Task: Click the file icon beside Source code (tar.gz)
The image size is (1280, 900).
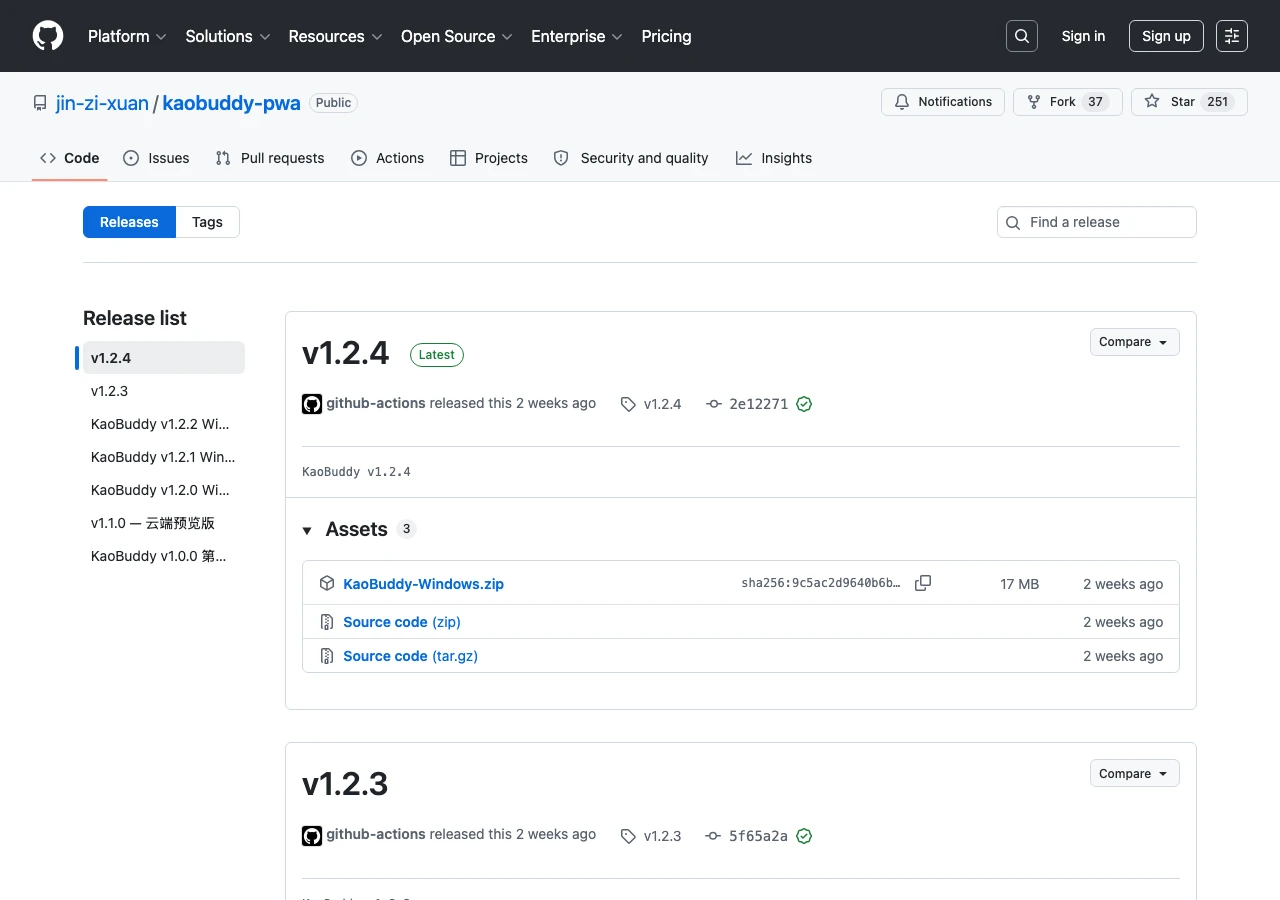Action: (327, 656)
